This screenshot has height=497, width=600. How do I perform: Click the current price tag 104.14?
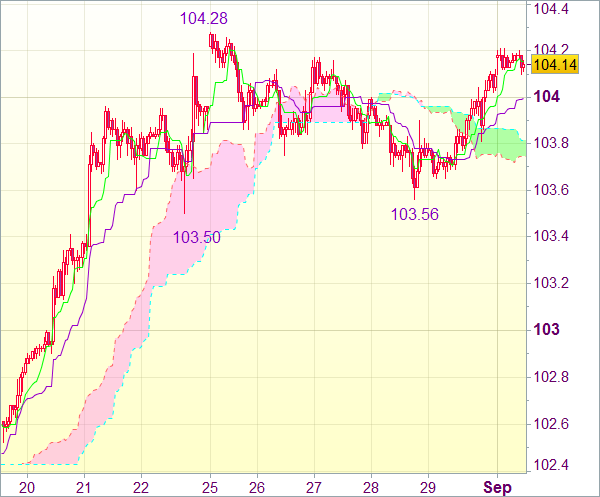coord(555,65)
